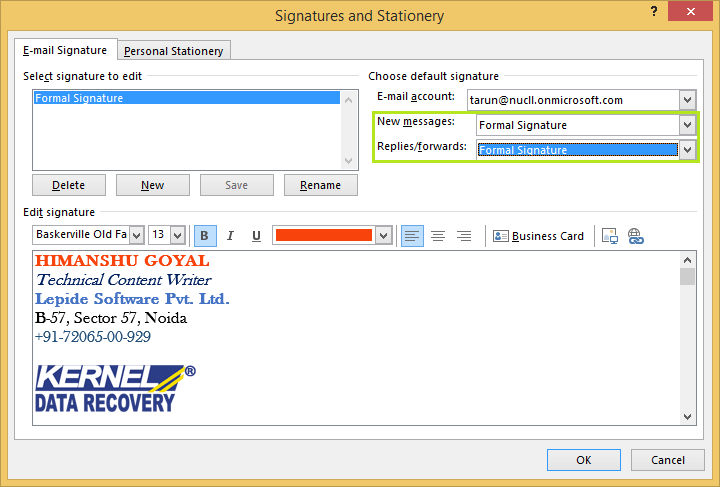The height and width of the screenshot is (487, 720).
Task: Switch to Personal Stationery tab
Action: [x=175, y=50]
